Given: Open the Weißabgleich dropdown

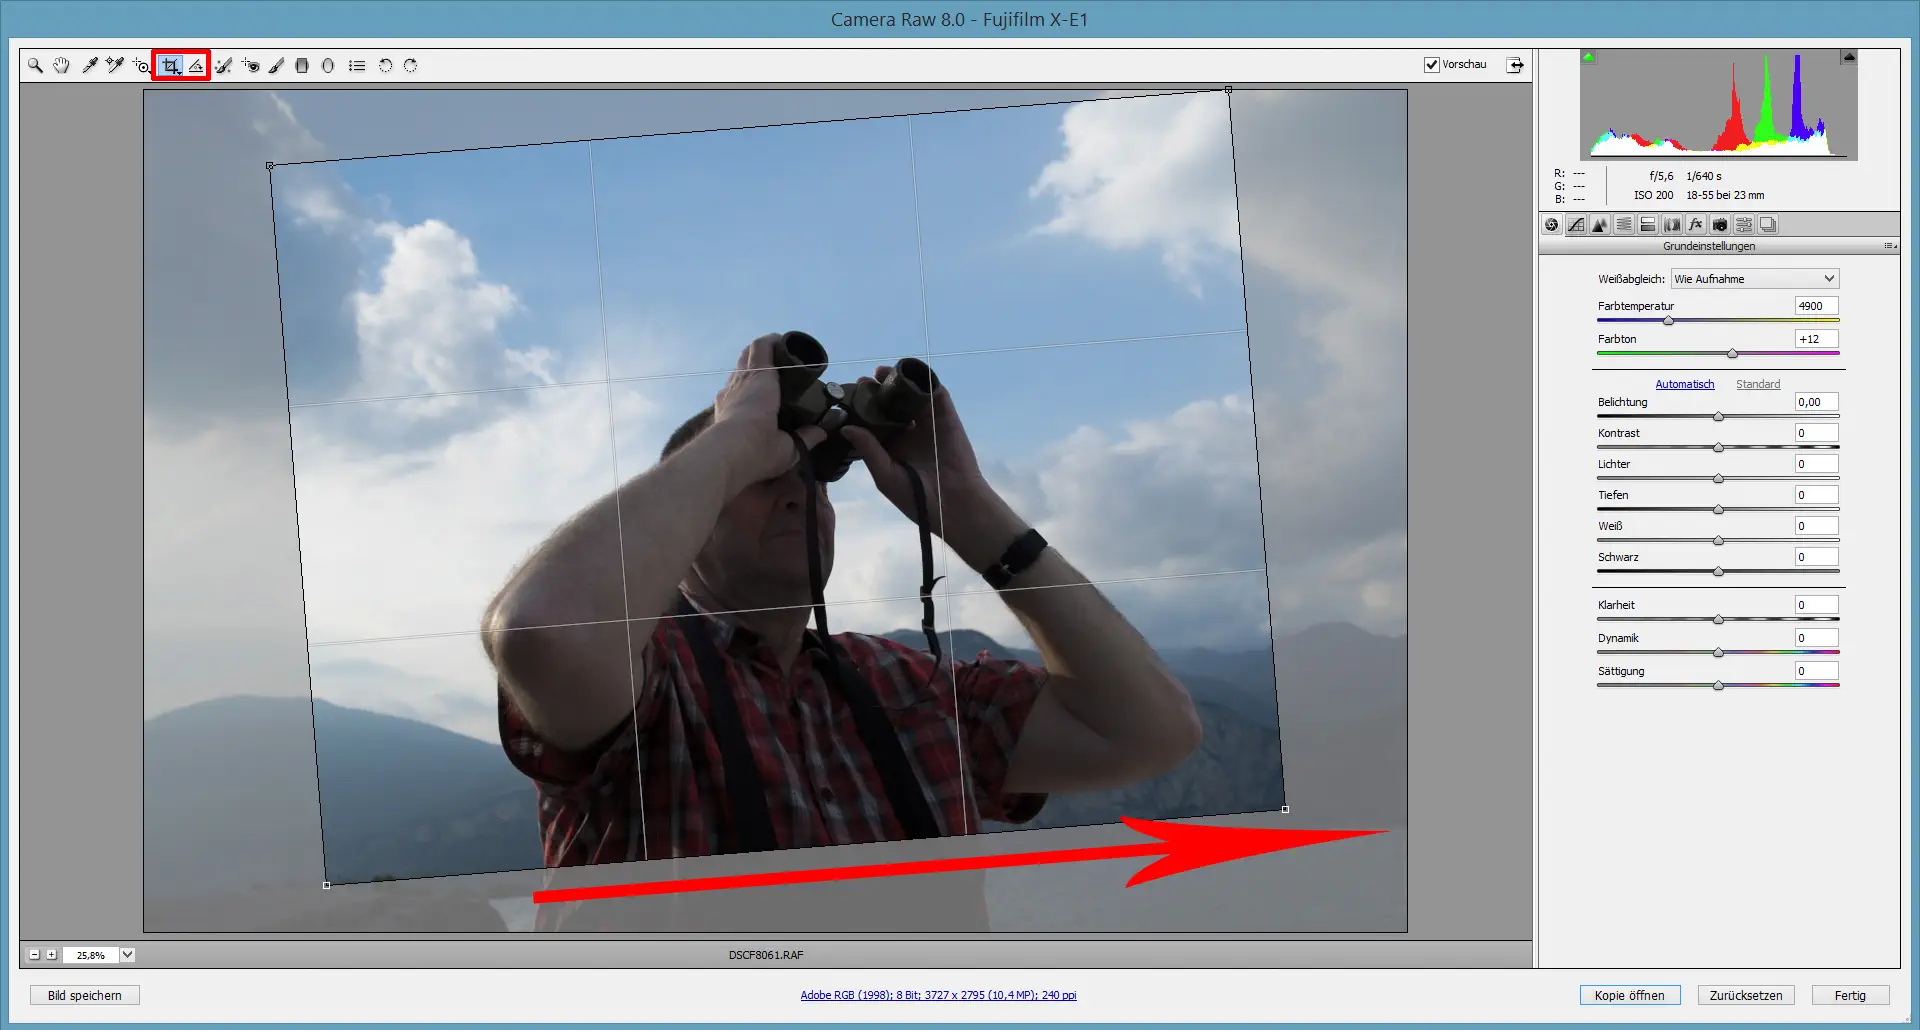Looking at the screenshot, I should pyautogui.click(x=1754, y=278).
